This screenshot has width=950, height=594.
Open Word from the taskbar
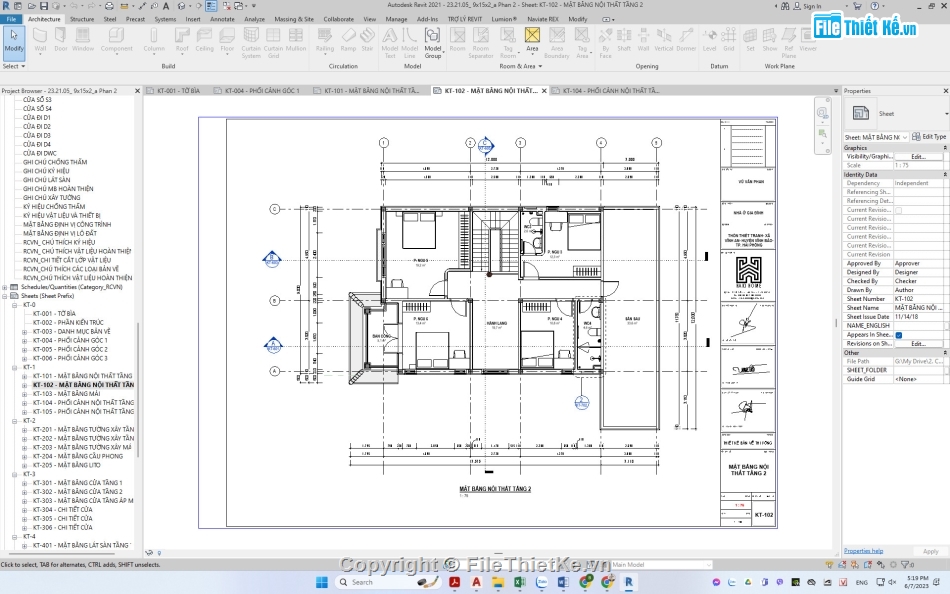pyautogui.click(x=563, y=582)
